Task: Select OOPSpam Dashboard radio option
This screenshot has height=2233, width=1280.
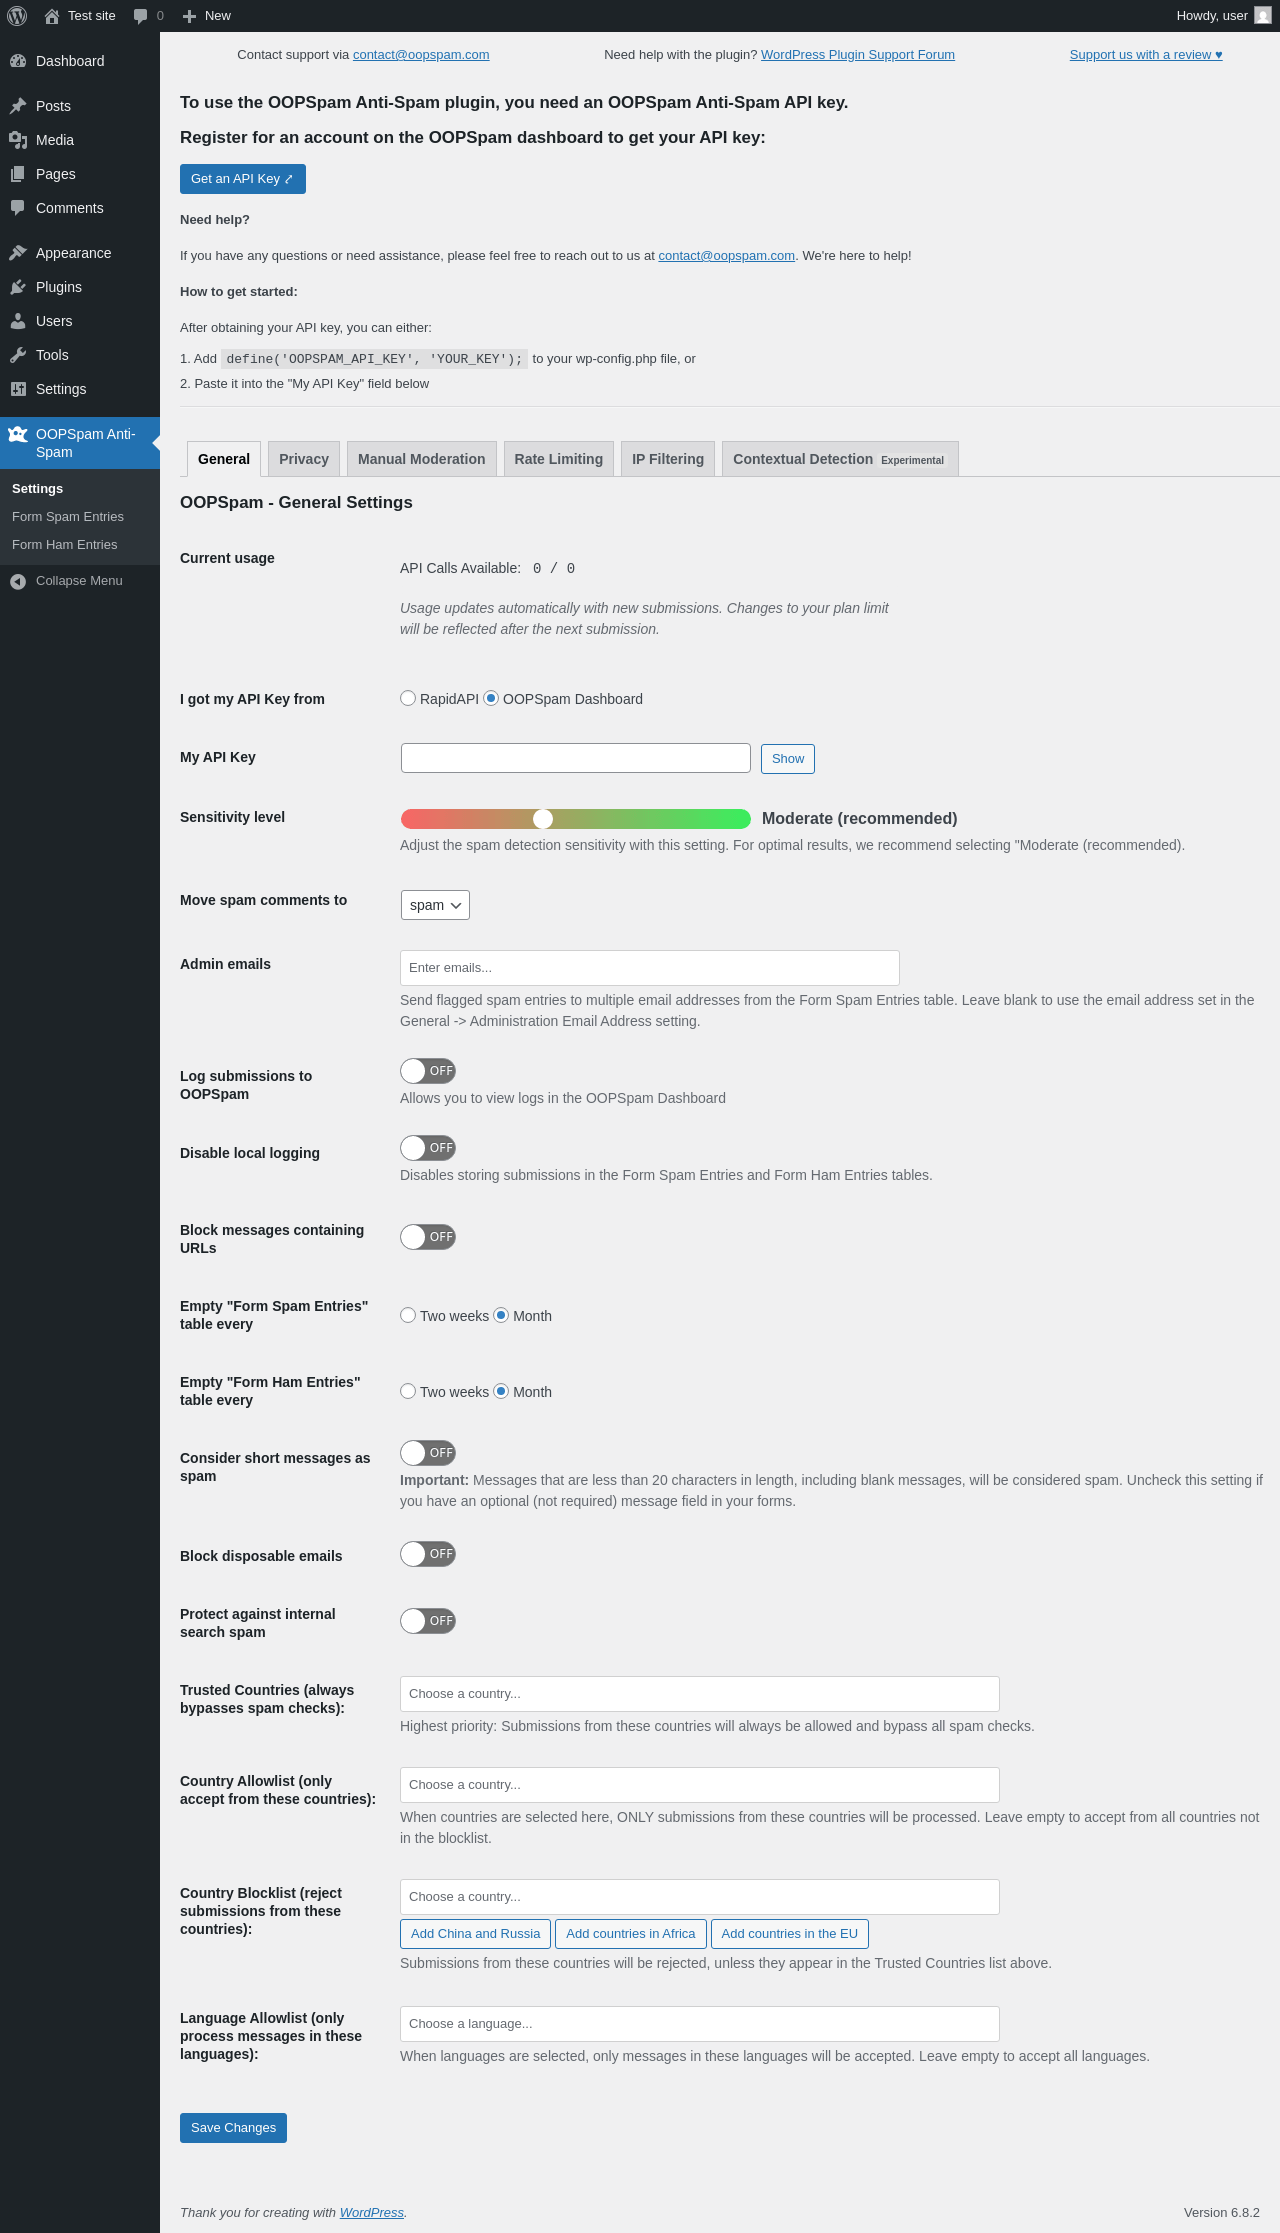Action: click(491, 698)
